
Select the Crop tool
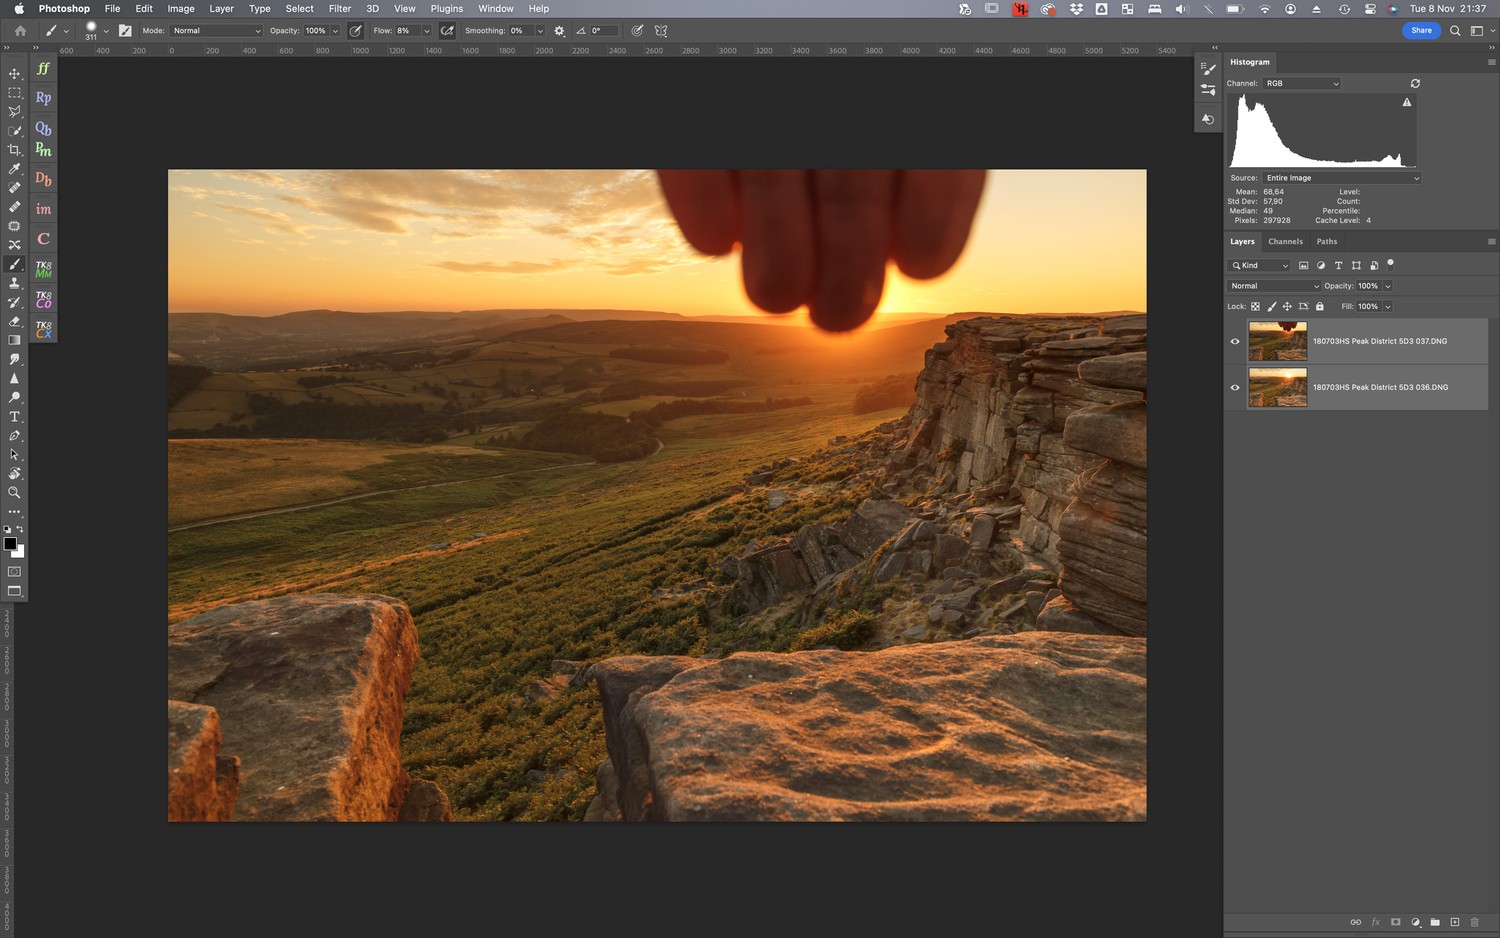[x=14, y=150]
